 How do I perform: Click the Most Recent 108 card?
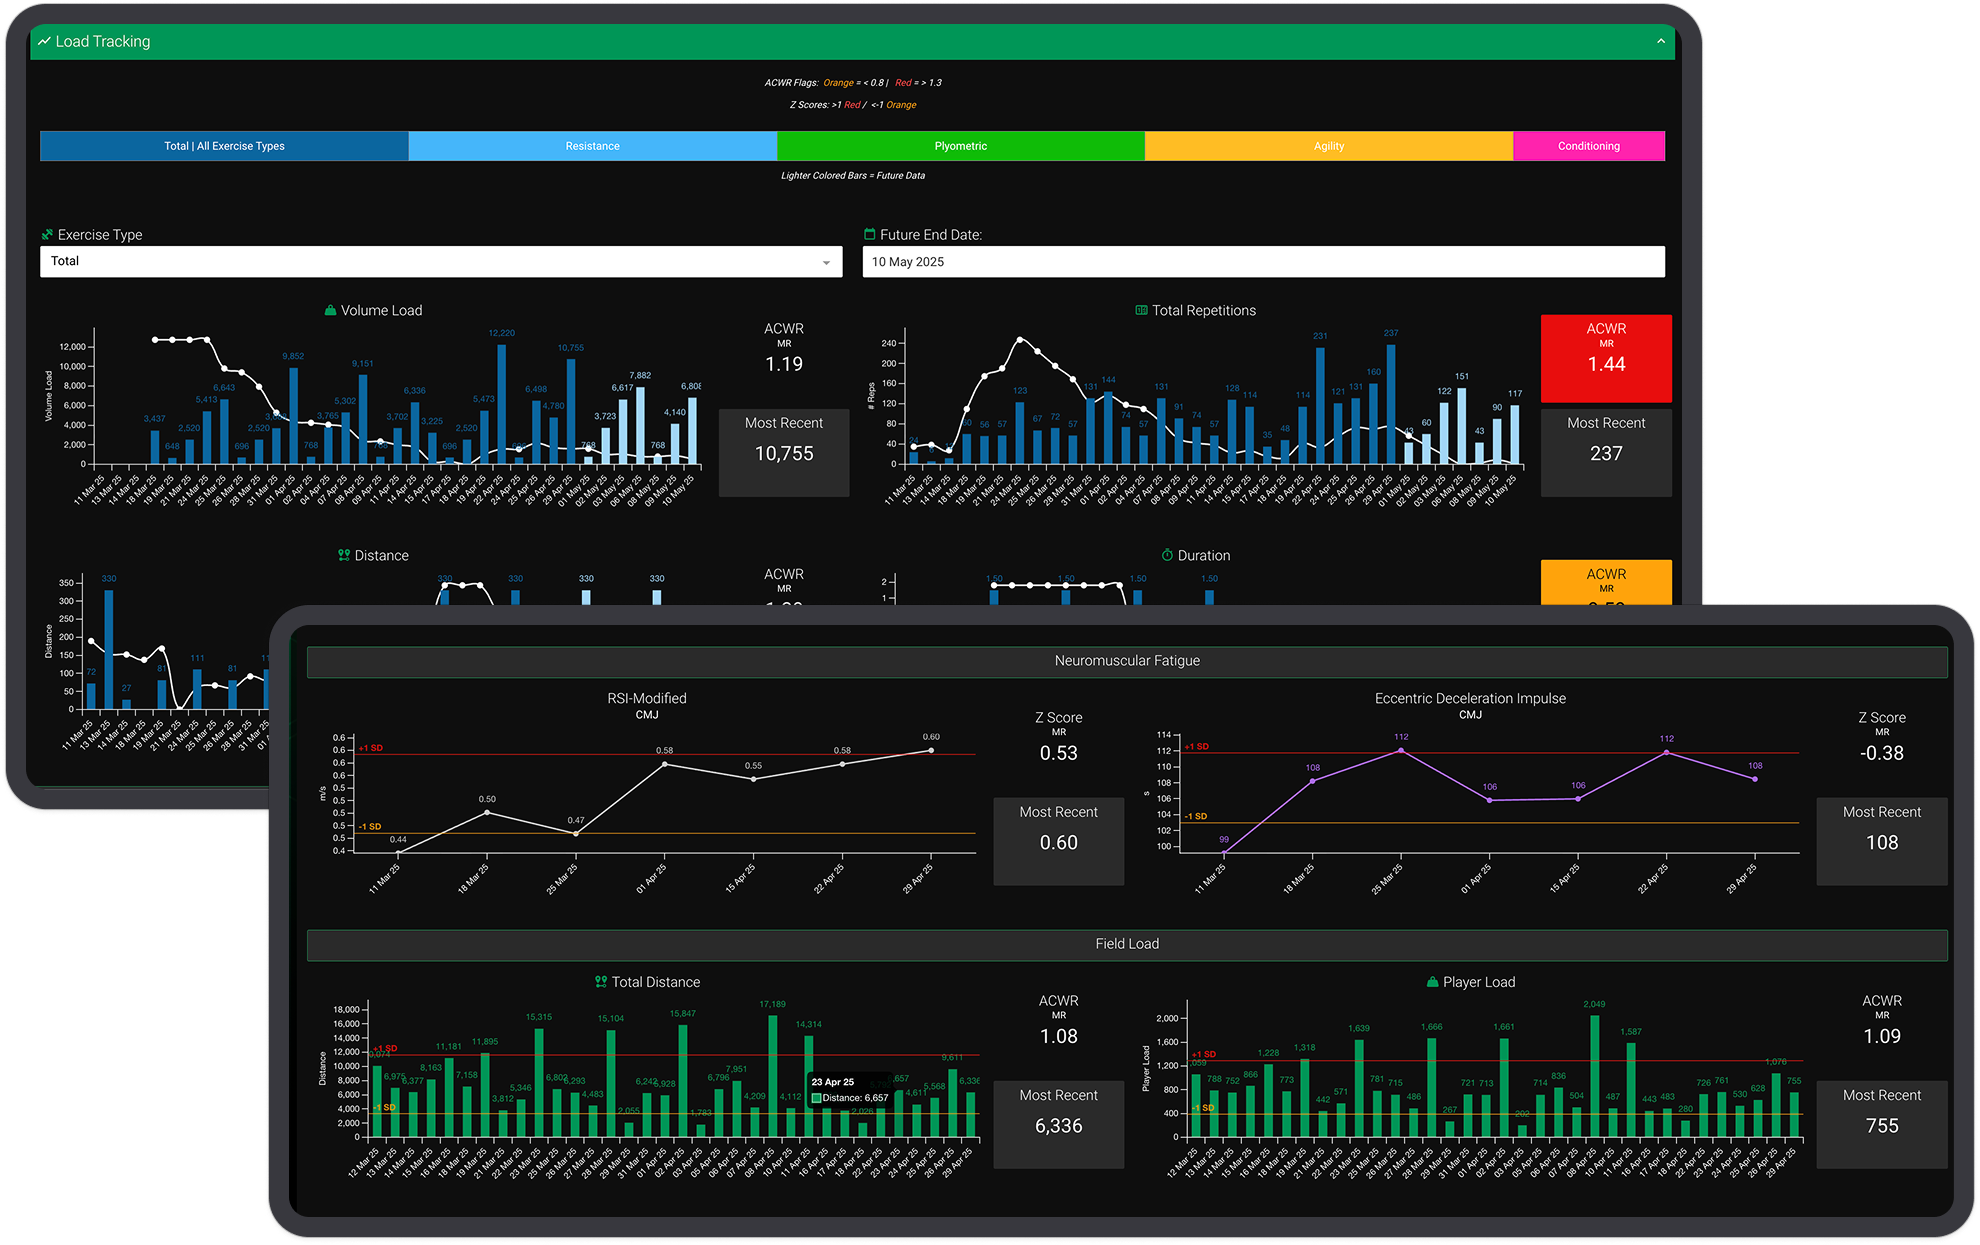1882,841
